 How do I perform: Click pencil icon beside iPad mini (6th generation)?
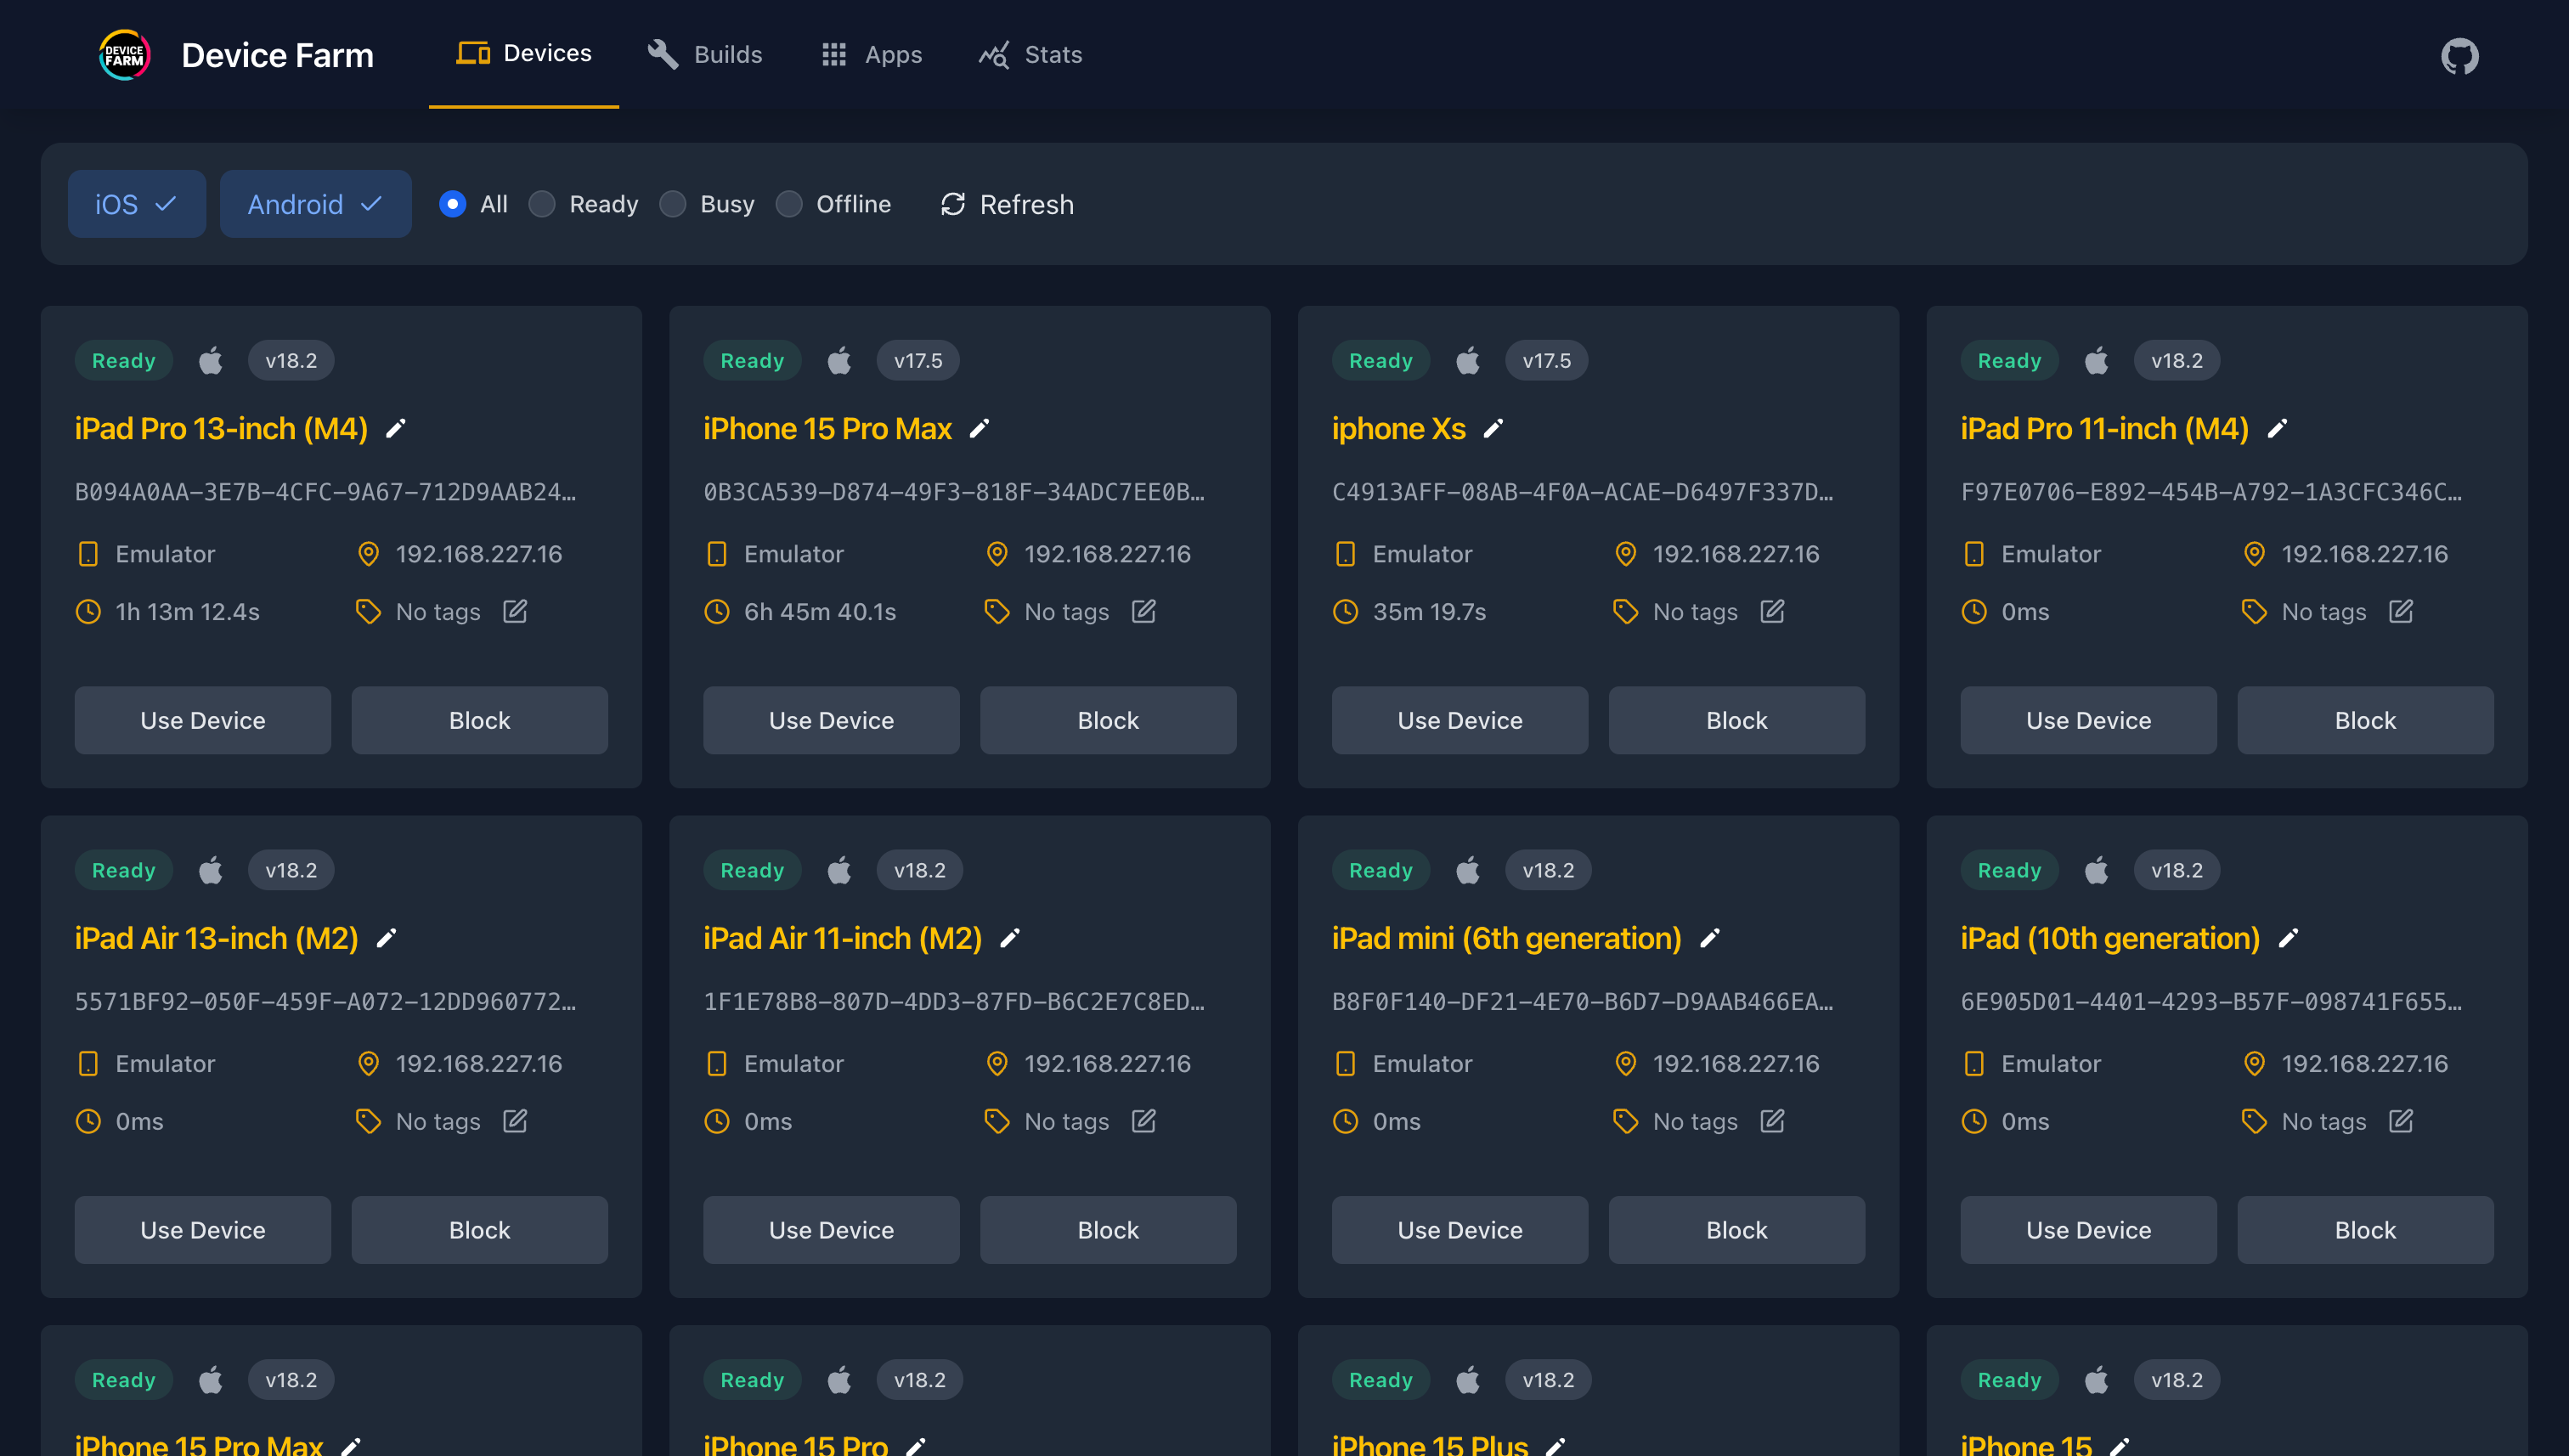1710,938
